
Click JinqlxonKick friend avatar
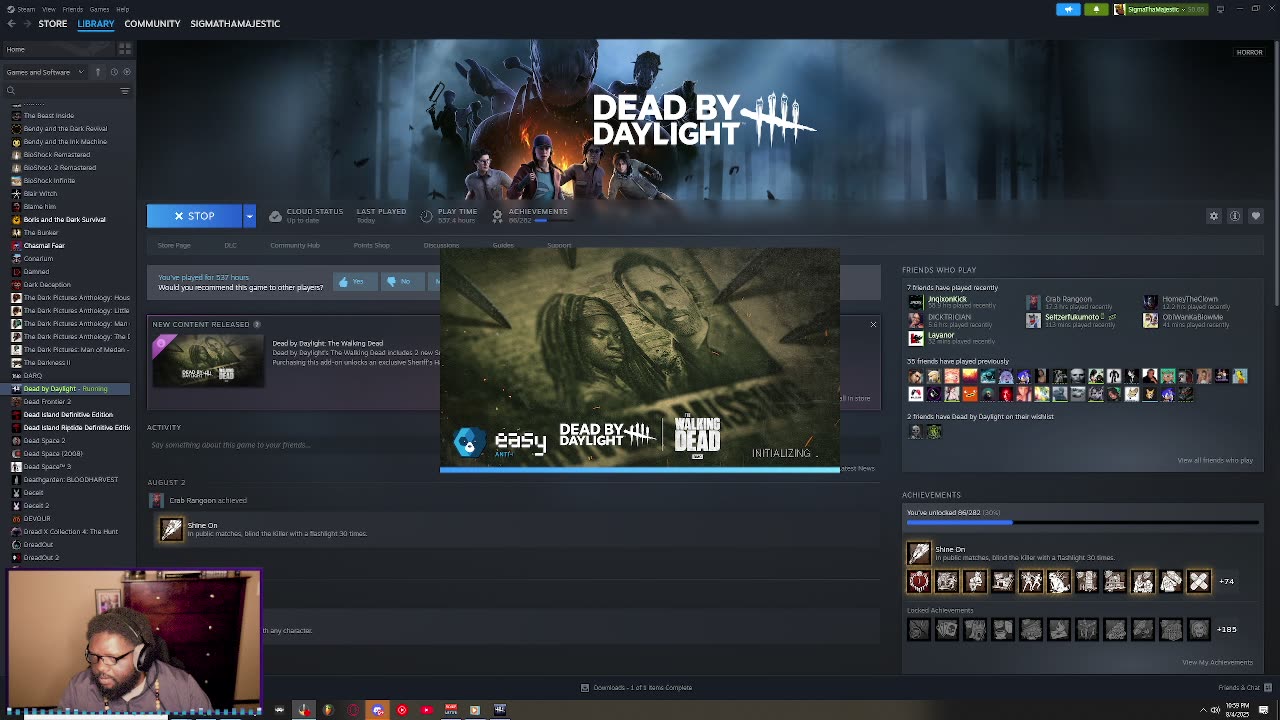coord(916,301)
